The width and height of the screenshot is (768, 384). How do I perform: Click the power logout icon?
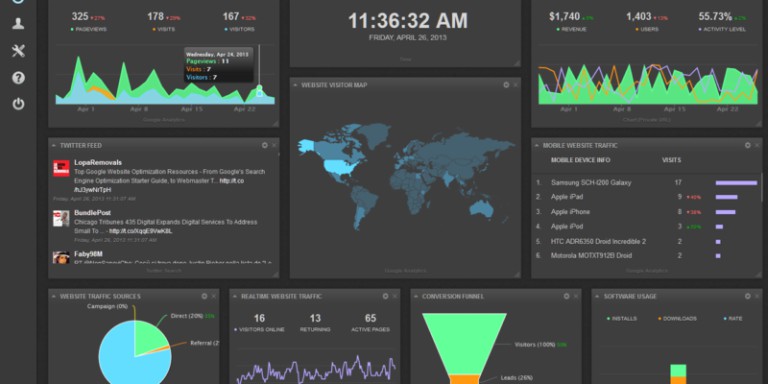click(x=18, y=104)
